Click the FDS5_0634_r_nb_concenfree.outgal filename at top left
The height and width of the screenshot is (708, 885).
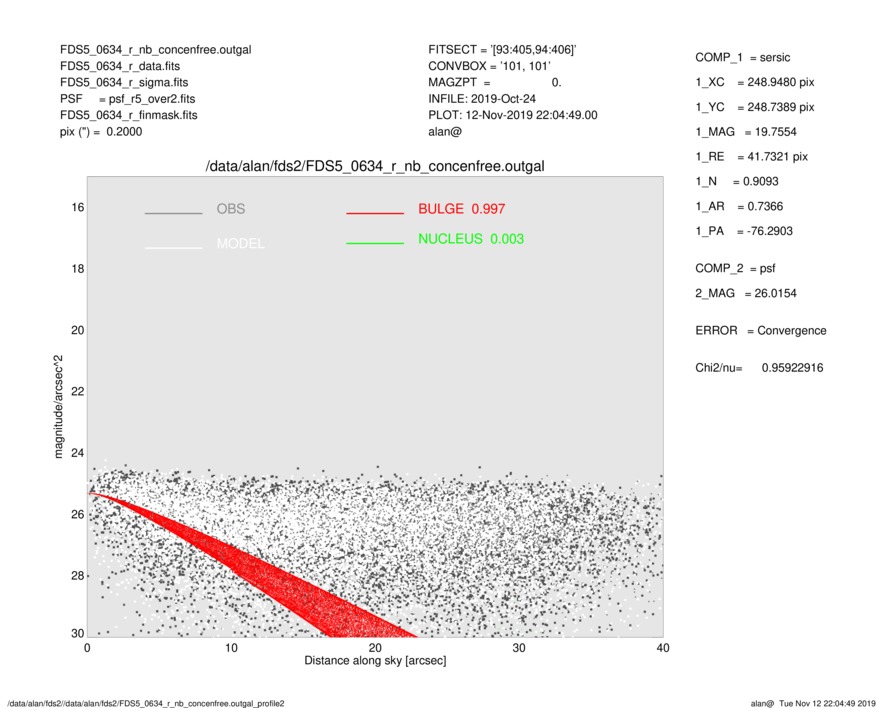tap(155, 50)
